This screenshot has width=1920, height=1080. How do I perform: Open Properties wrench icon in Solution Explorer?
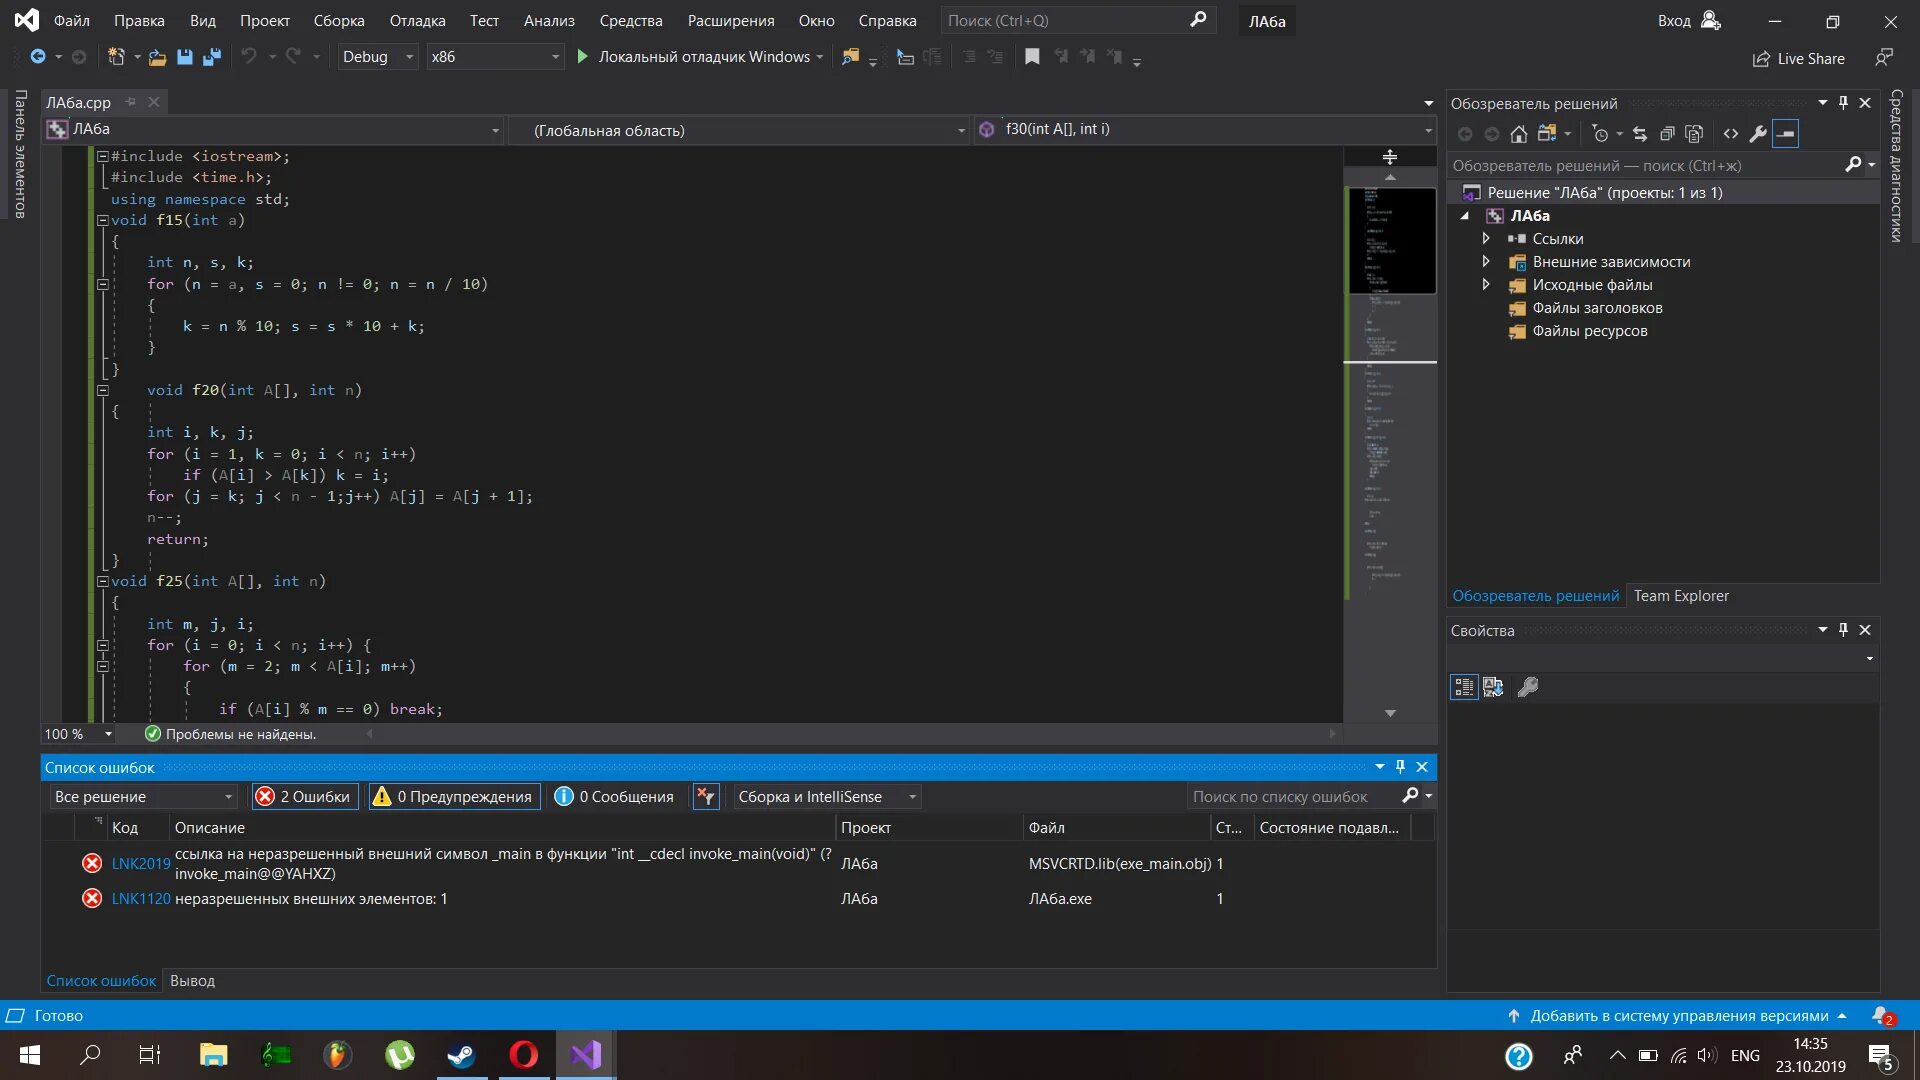tap(1758, 134)
